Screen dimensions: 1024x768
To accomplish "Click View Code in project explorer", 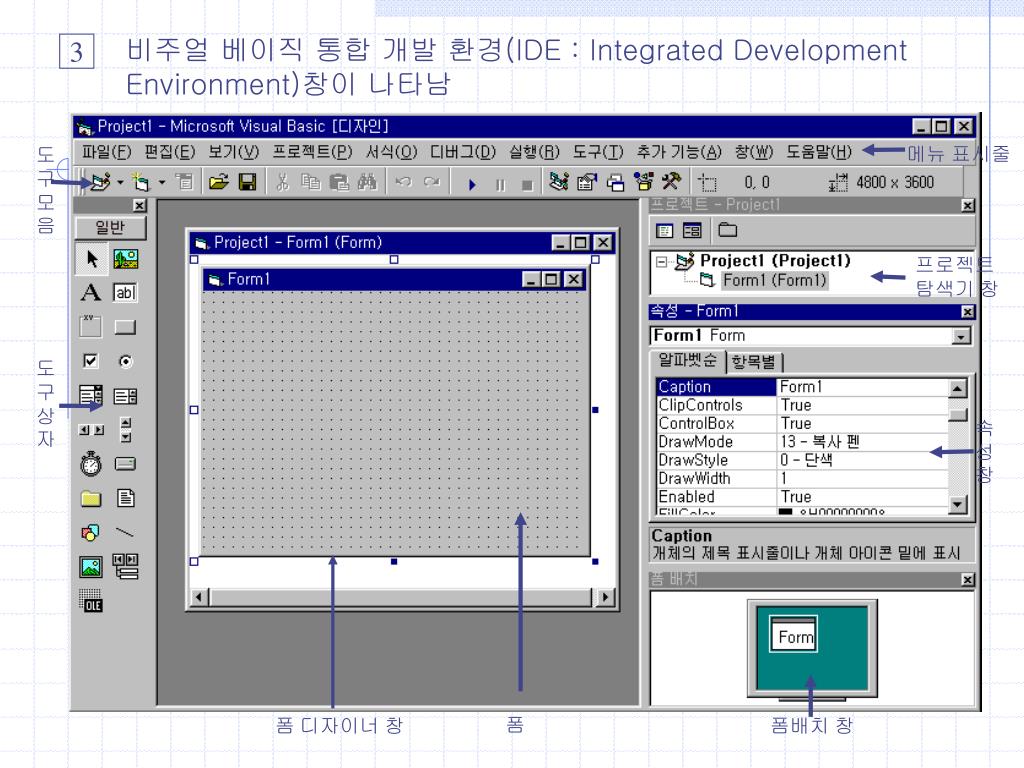I will 665,230.
